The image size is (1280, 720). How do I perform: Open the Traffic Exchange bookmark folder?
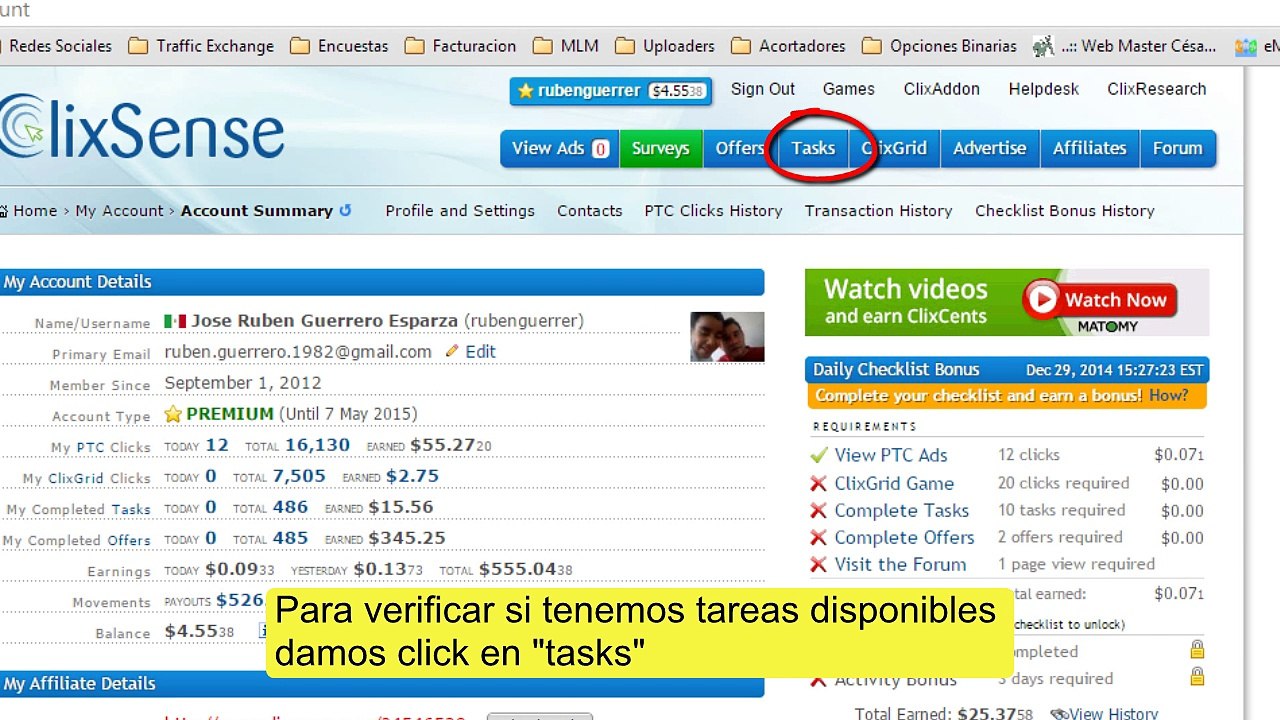click(201, 46)
